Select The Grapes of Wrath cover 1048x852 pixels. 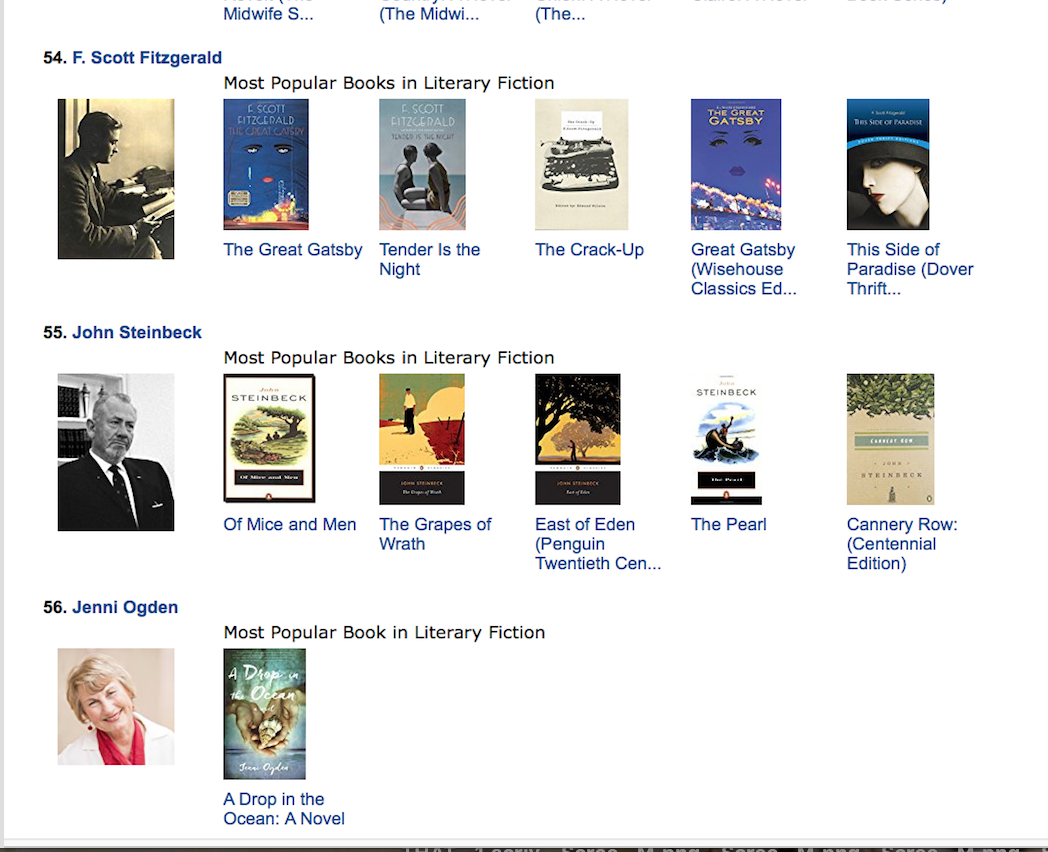tap(422, 439)
